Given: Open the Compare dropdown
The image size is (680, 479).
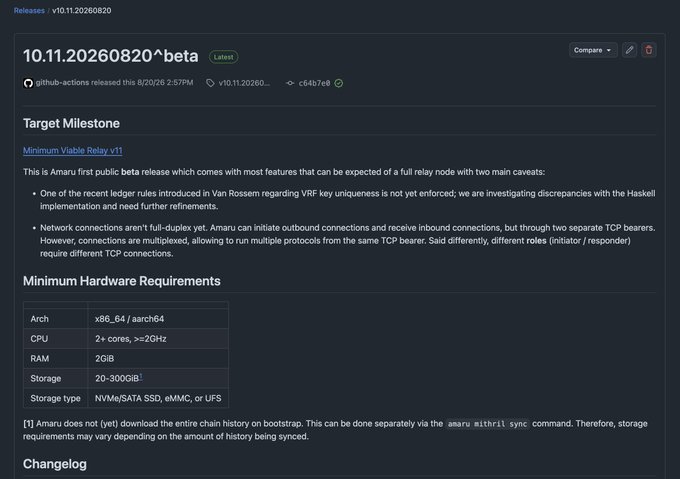Looking at the screenshot, I should pyautogui.click(x=592, y=50).
